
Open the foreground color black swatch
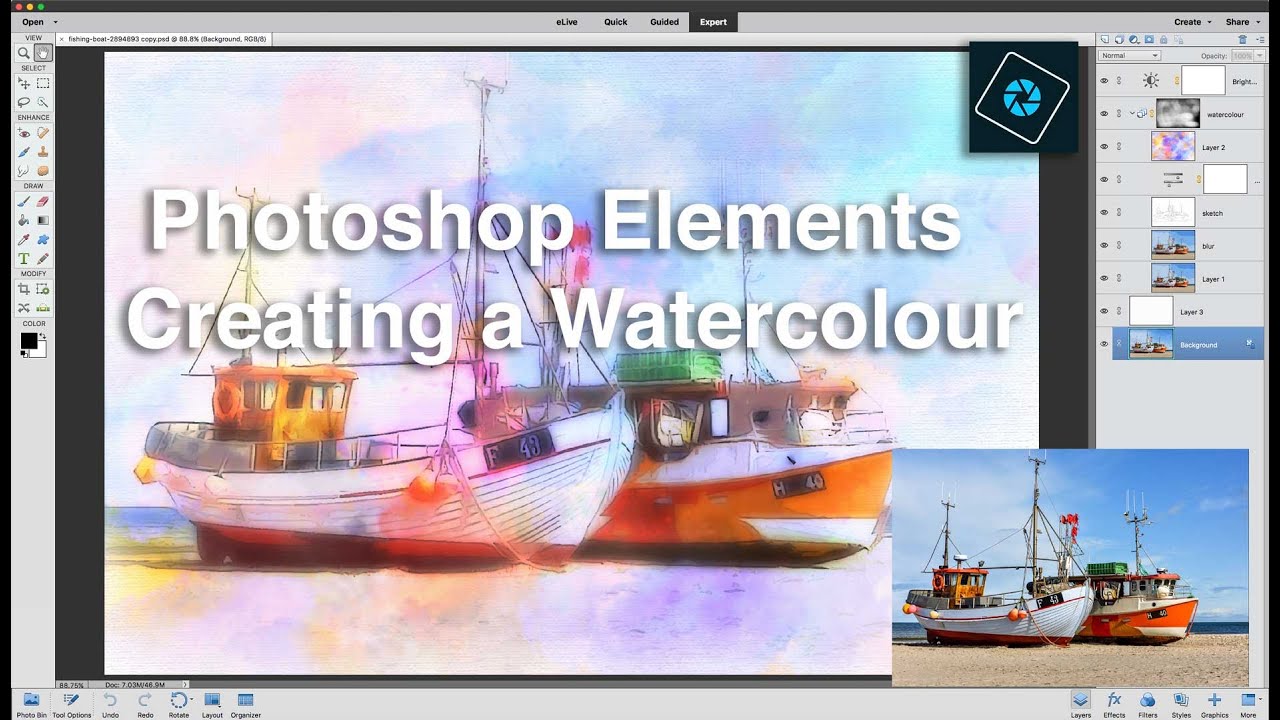(29, 341)
